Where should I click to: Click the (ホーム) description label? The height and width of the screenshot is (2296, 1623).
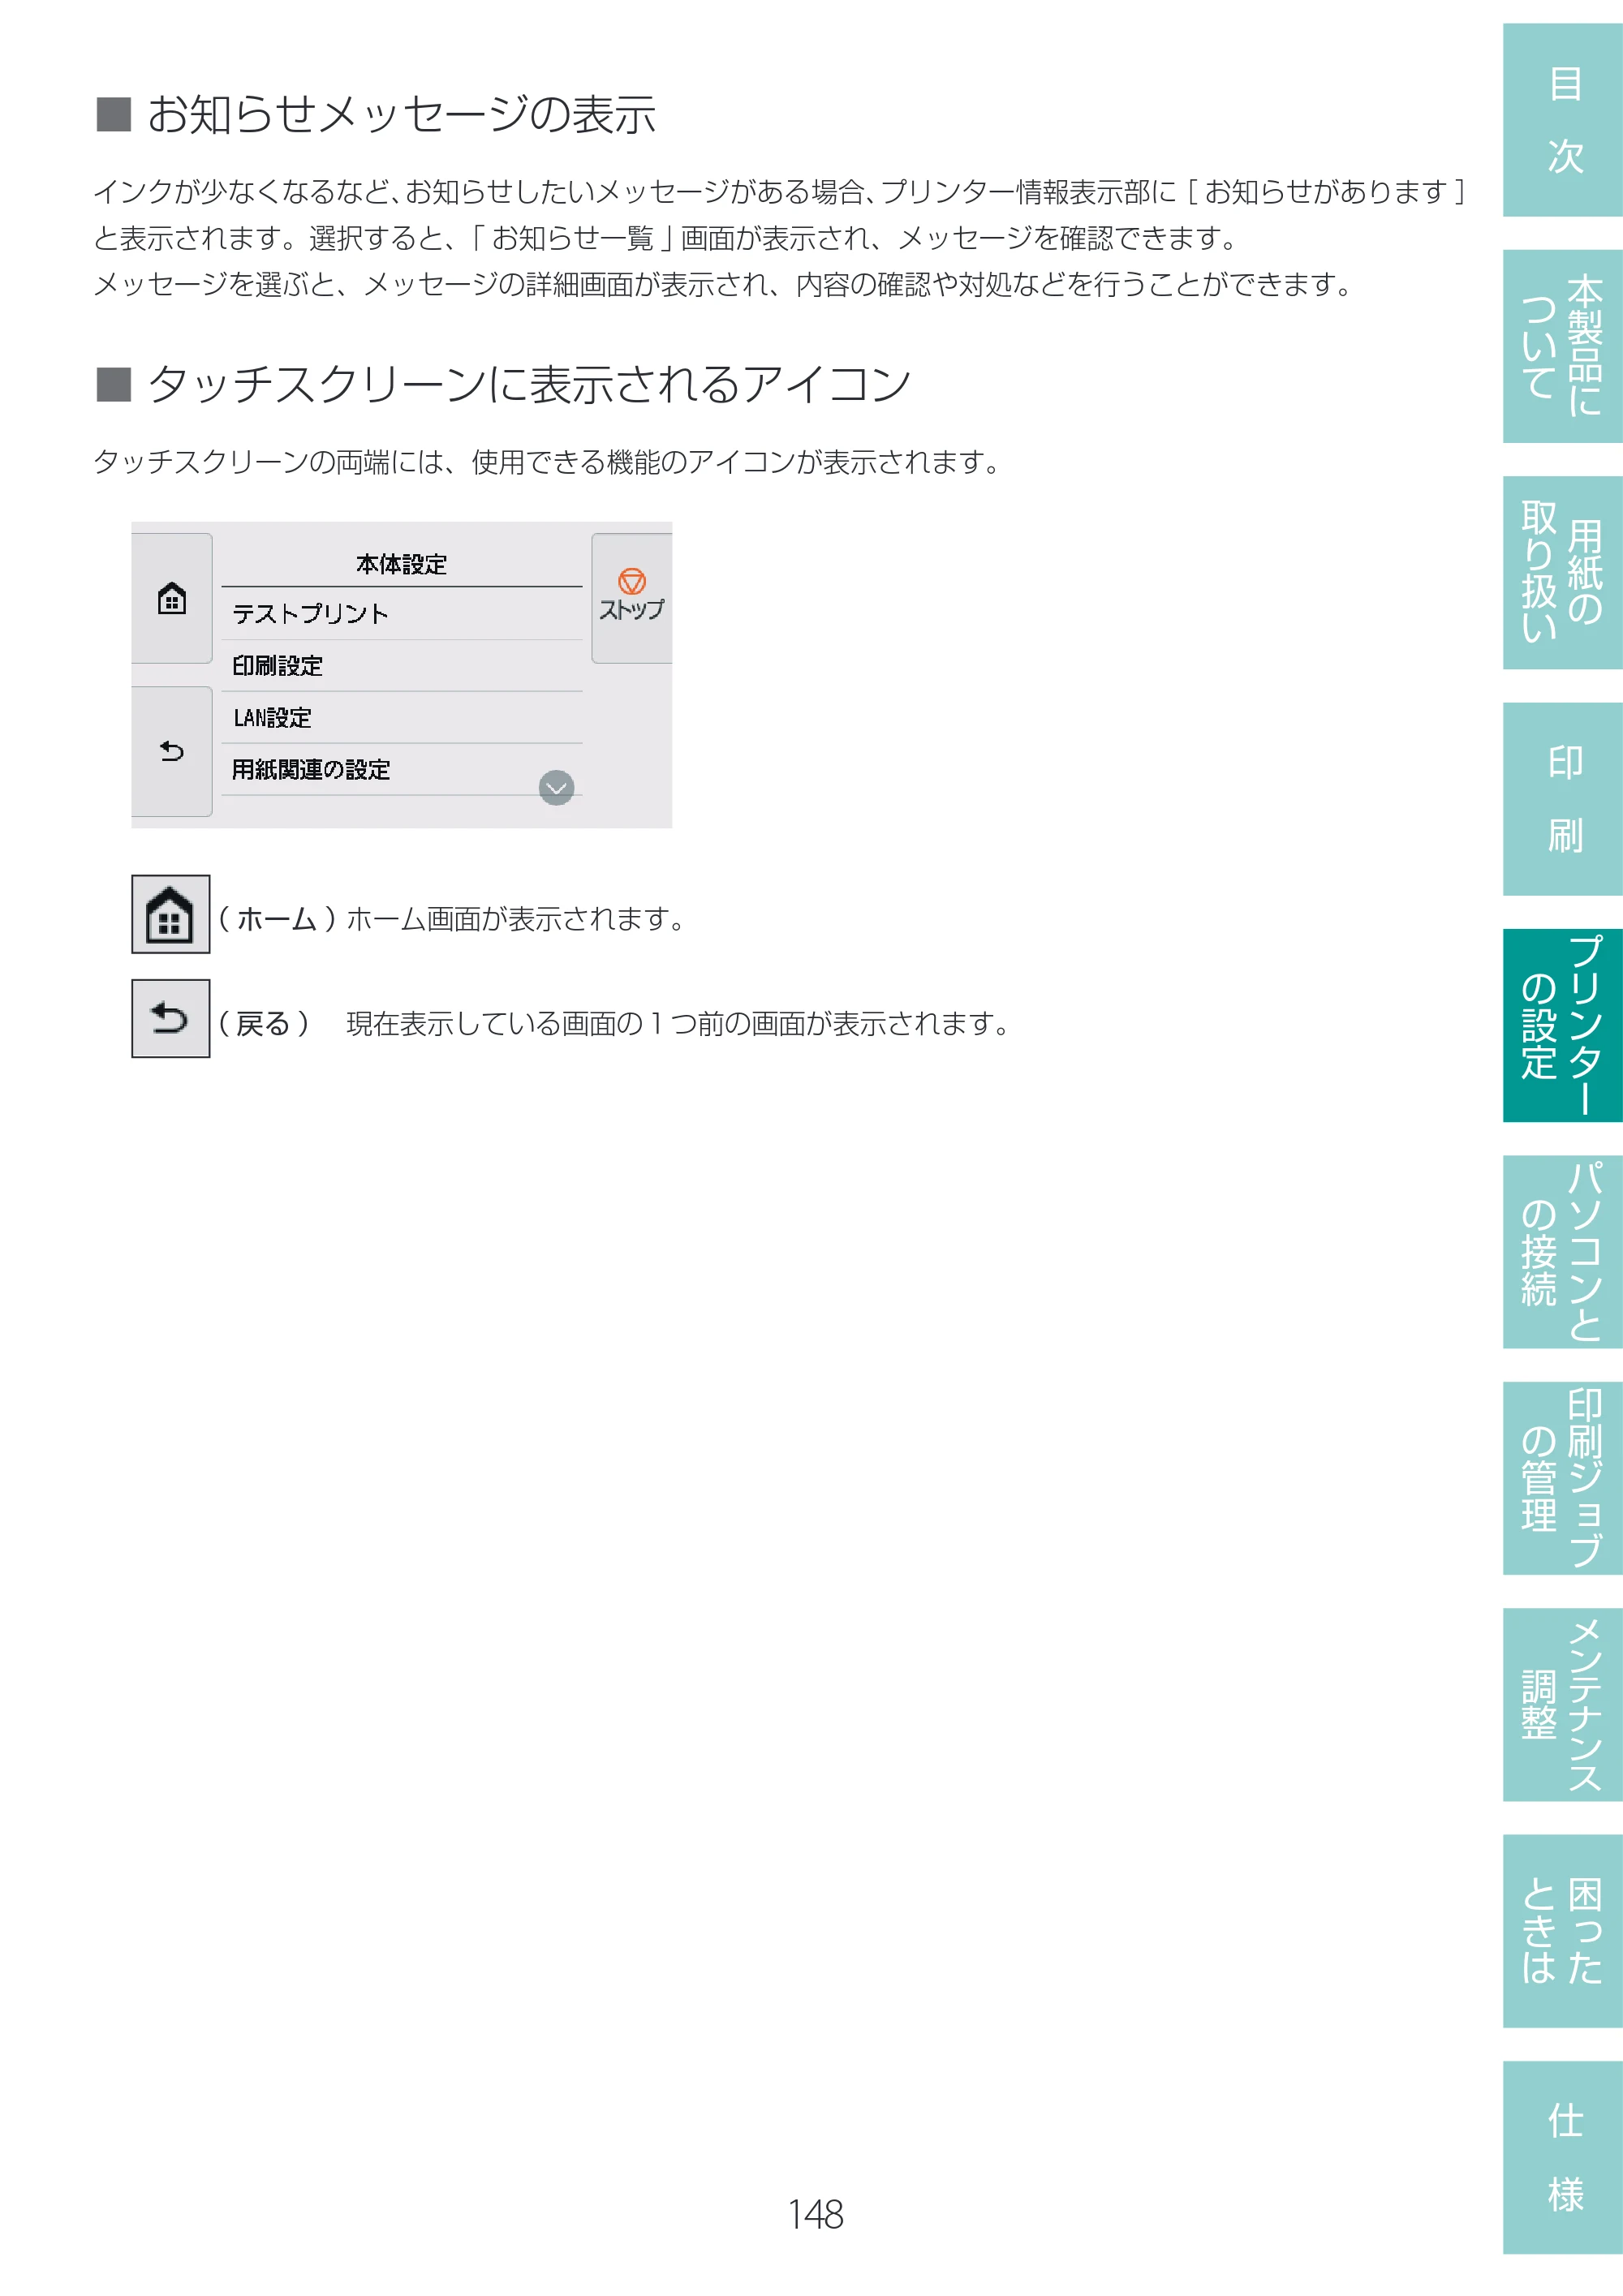point(278,918)
